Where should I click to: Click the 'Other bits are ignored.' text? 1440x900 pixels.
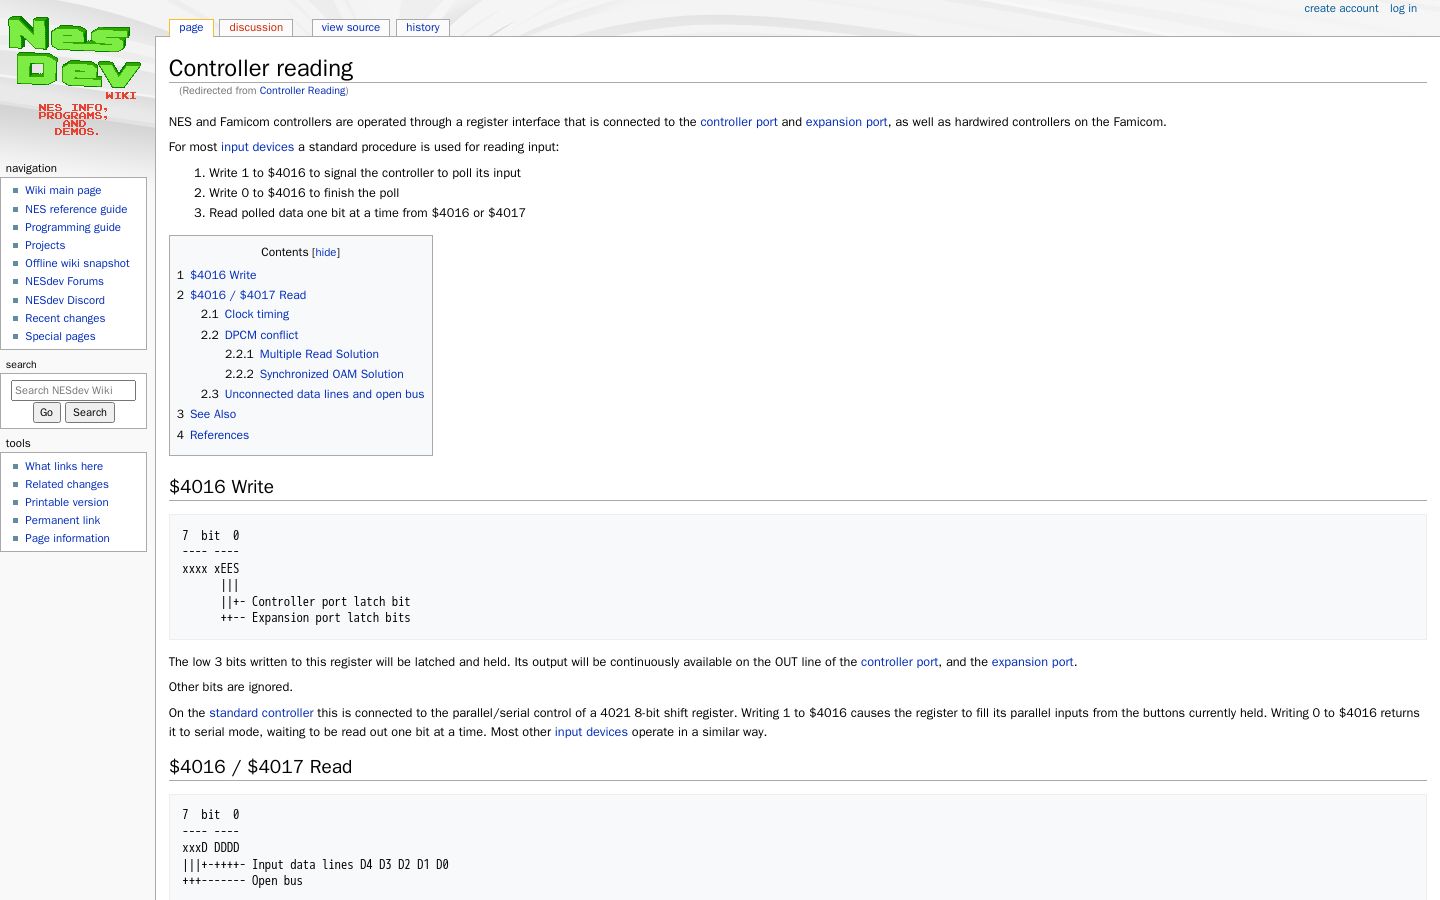tap(231, 687)
